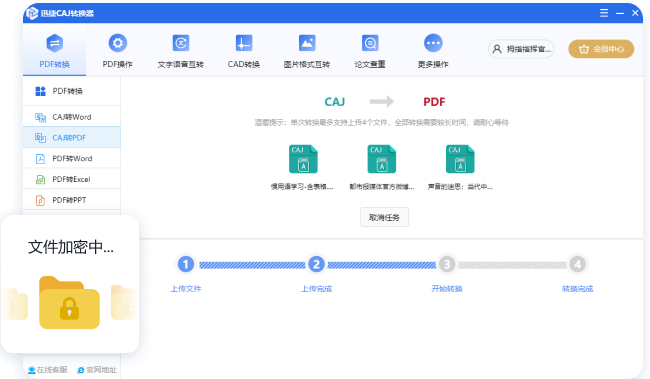Image resolution: width=650 pixels, height=379 pixels.
Task: Click the app logo in title bar
Action: tap(32, 13)
